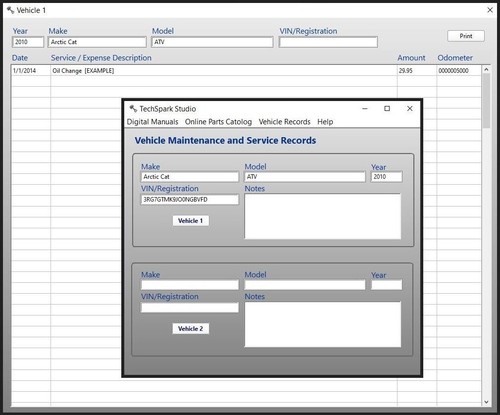Click the VIN/Registration field in Vehicle 1 window header
Image resolution: width=500 pixels, height=415 pixels.
(x=328, y=42)
